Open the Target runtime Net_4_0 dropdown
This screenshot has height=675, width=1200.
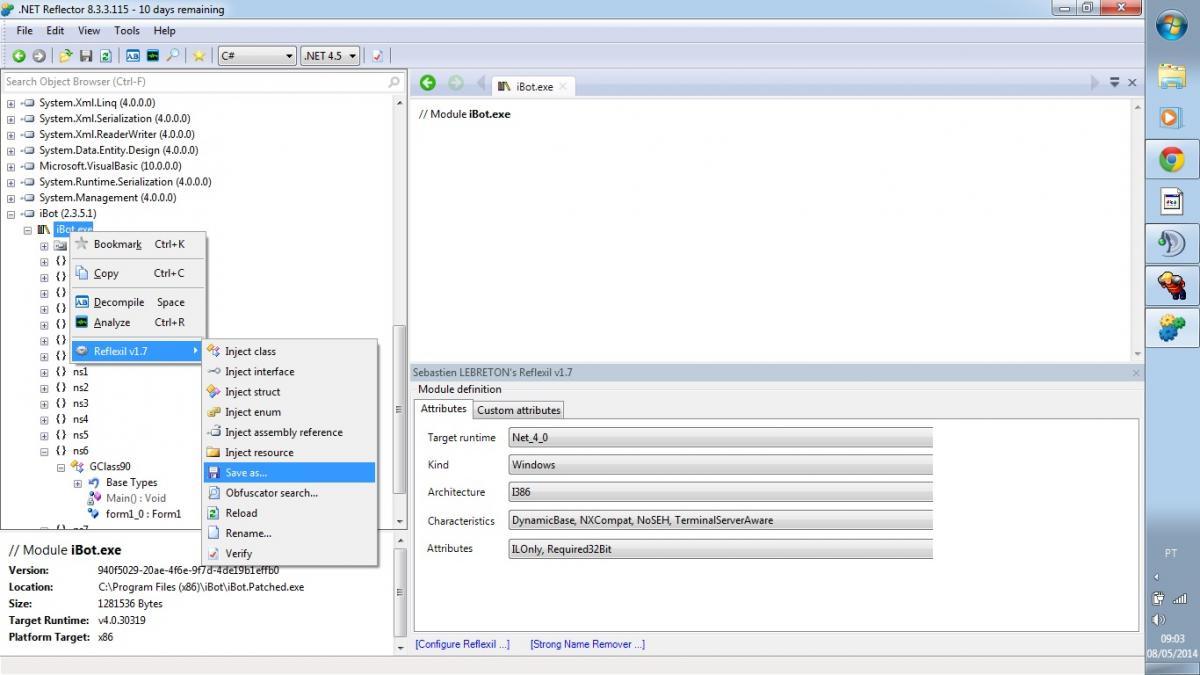point(720,438)
